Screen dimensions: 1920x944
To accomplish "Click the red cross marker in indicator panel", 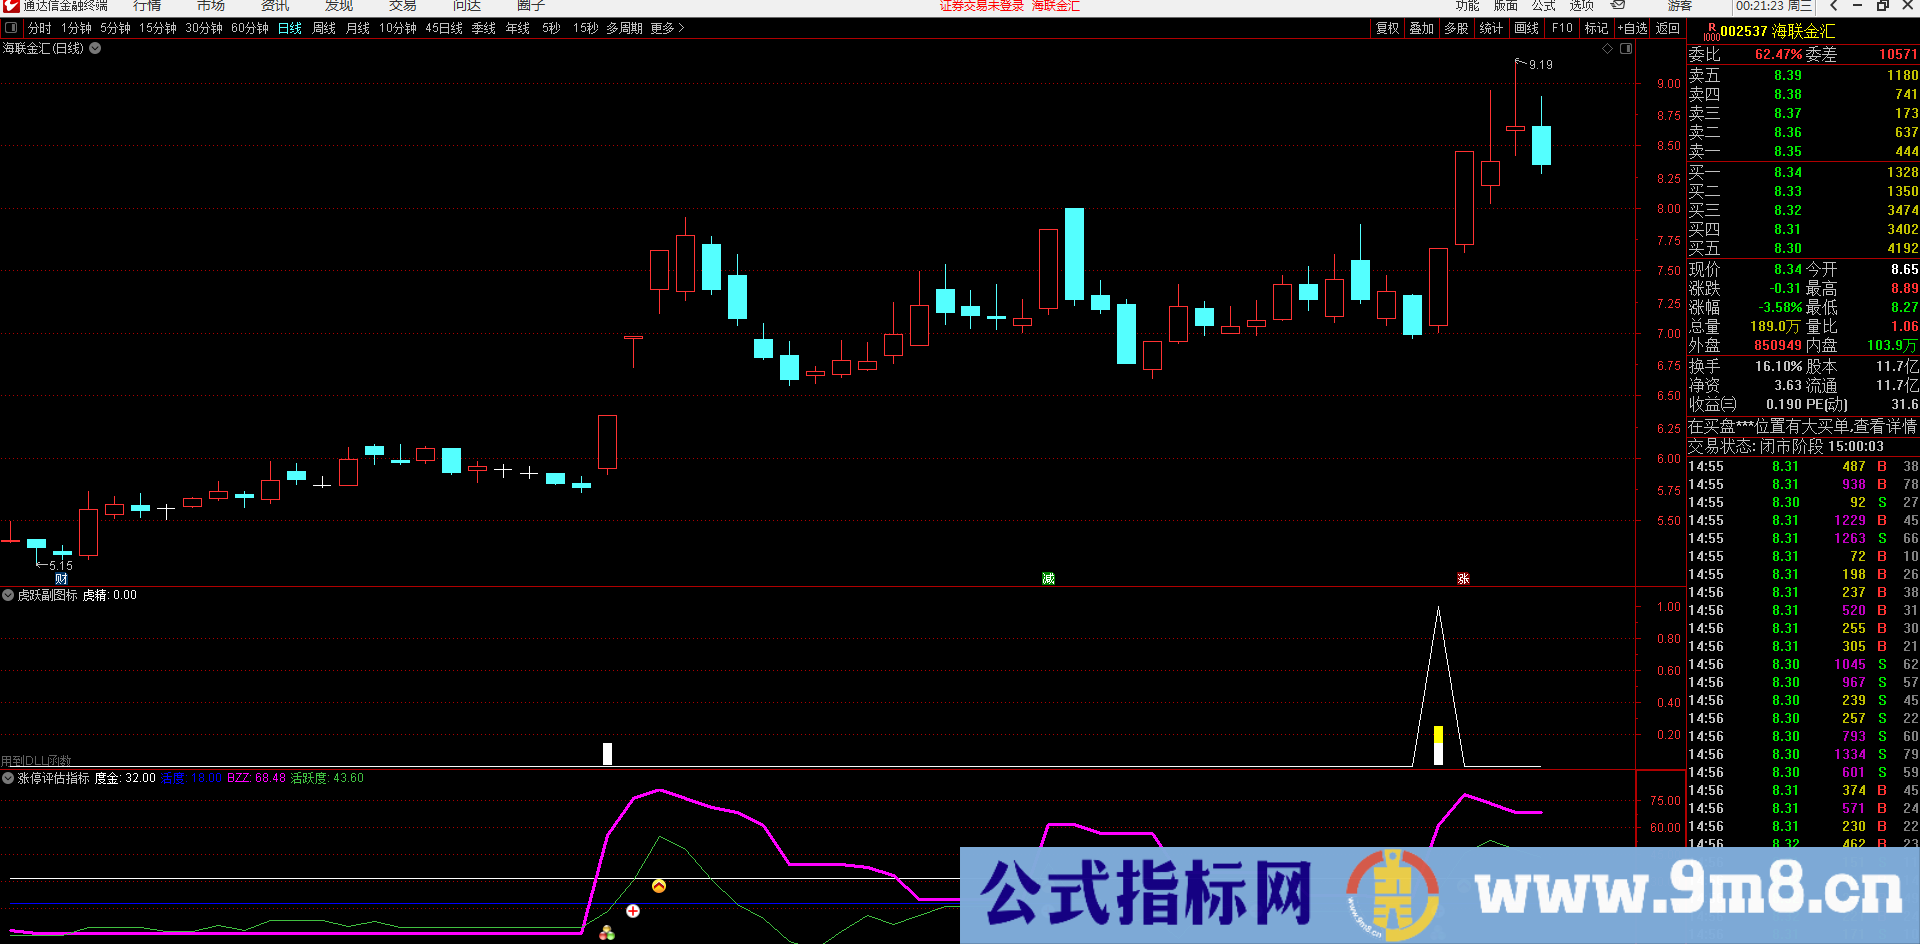I will [632, 911].
